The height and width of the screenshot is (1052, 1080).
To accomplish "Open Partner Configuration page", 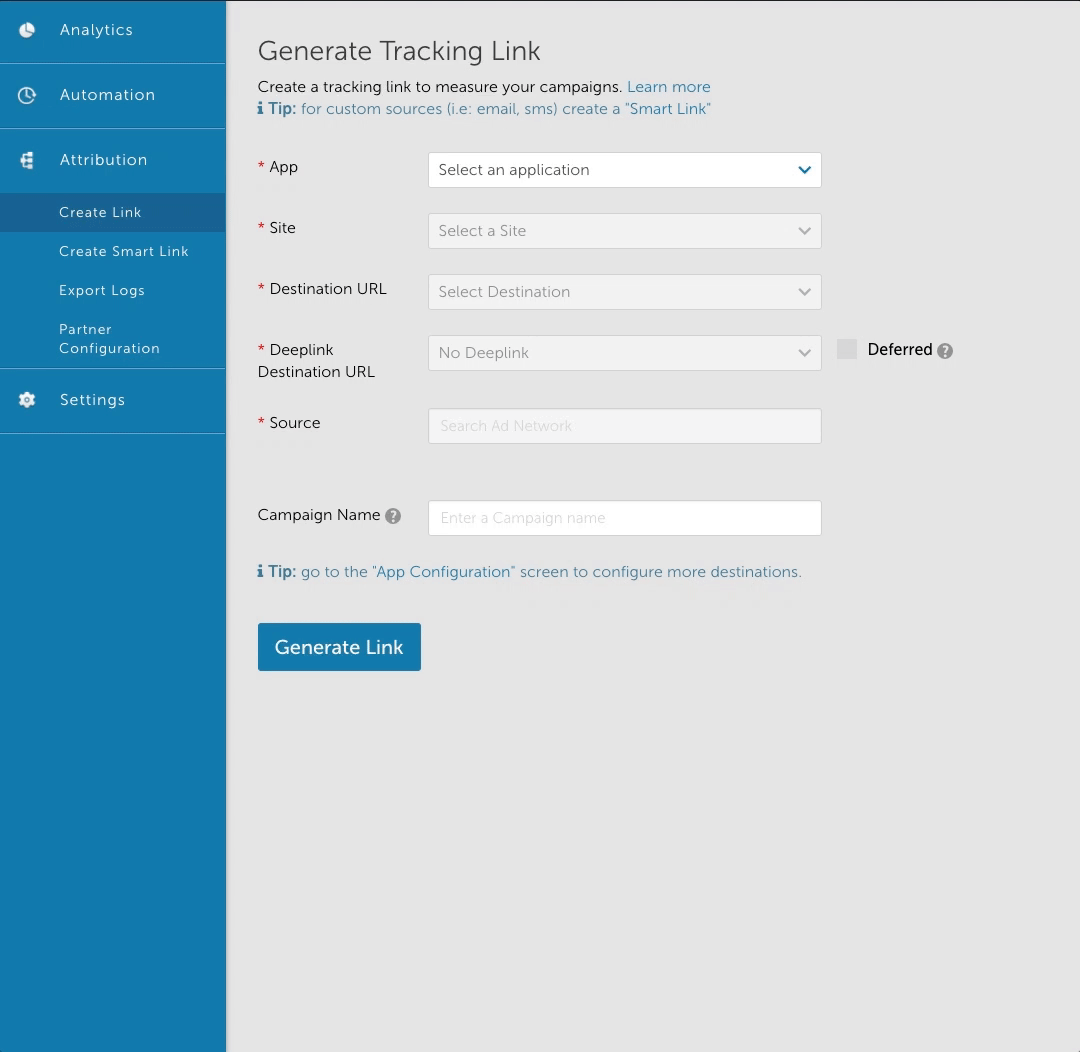I will [109, 339].
